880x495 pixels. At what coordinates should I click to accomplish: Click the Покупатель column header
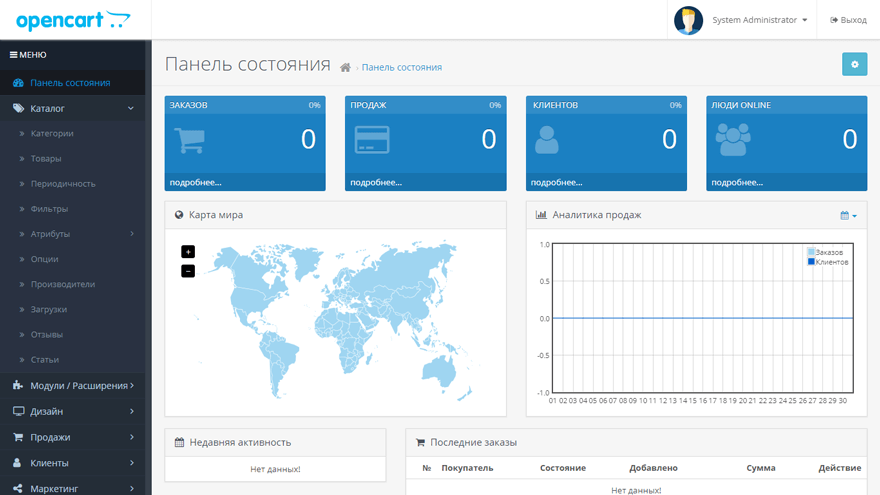pyautogui.click(x=468, y=468)
